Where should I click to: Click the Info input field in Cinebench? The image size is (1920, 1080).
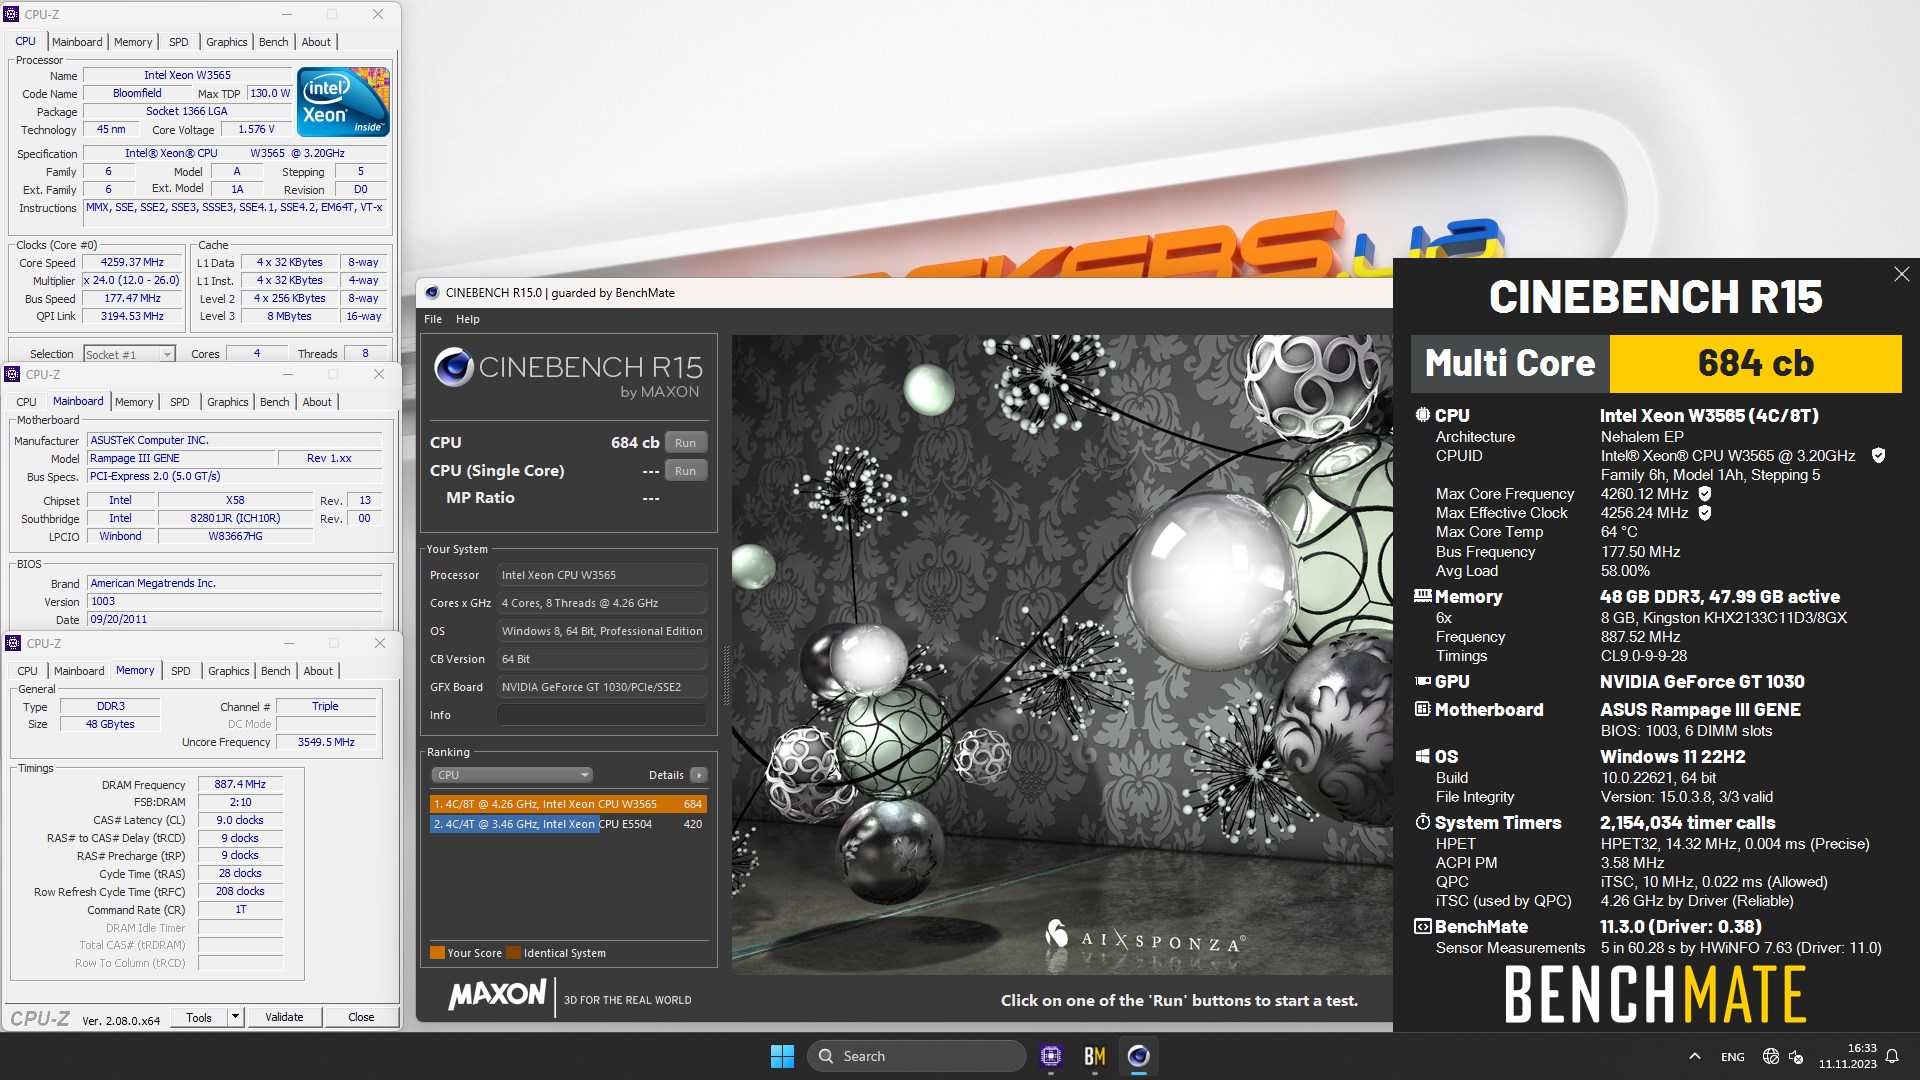pos(602,715)
